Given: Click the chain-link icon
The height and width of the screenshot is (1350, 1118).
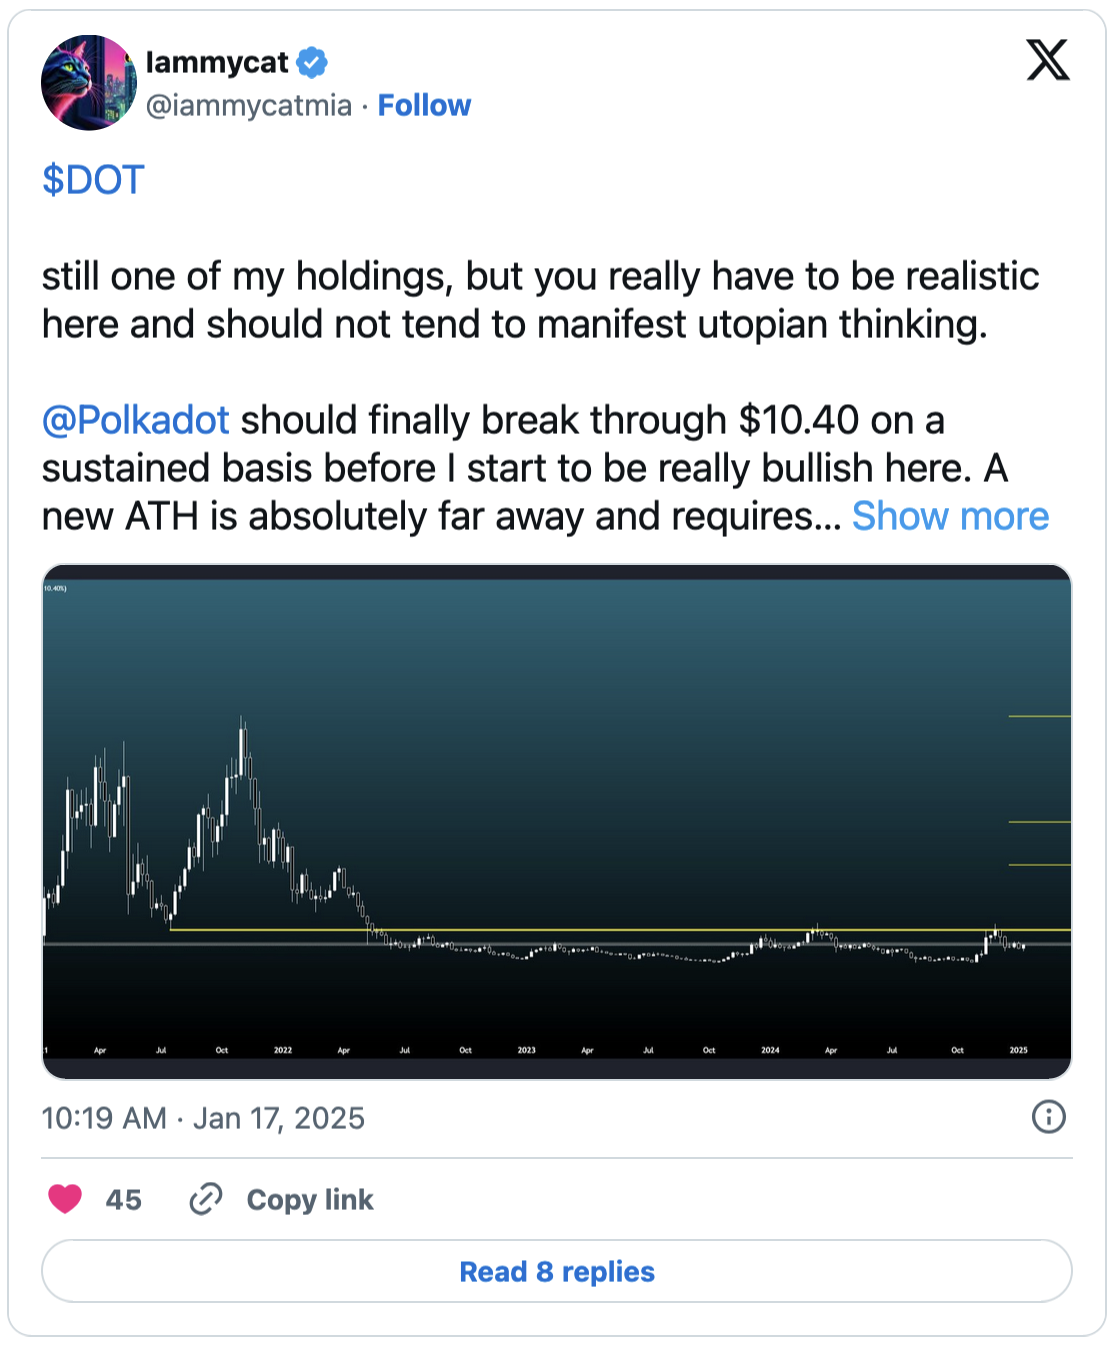Looking at the screenshot, I should coord(206,1198).
